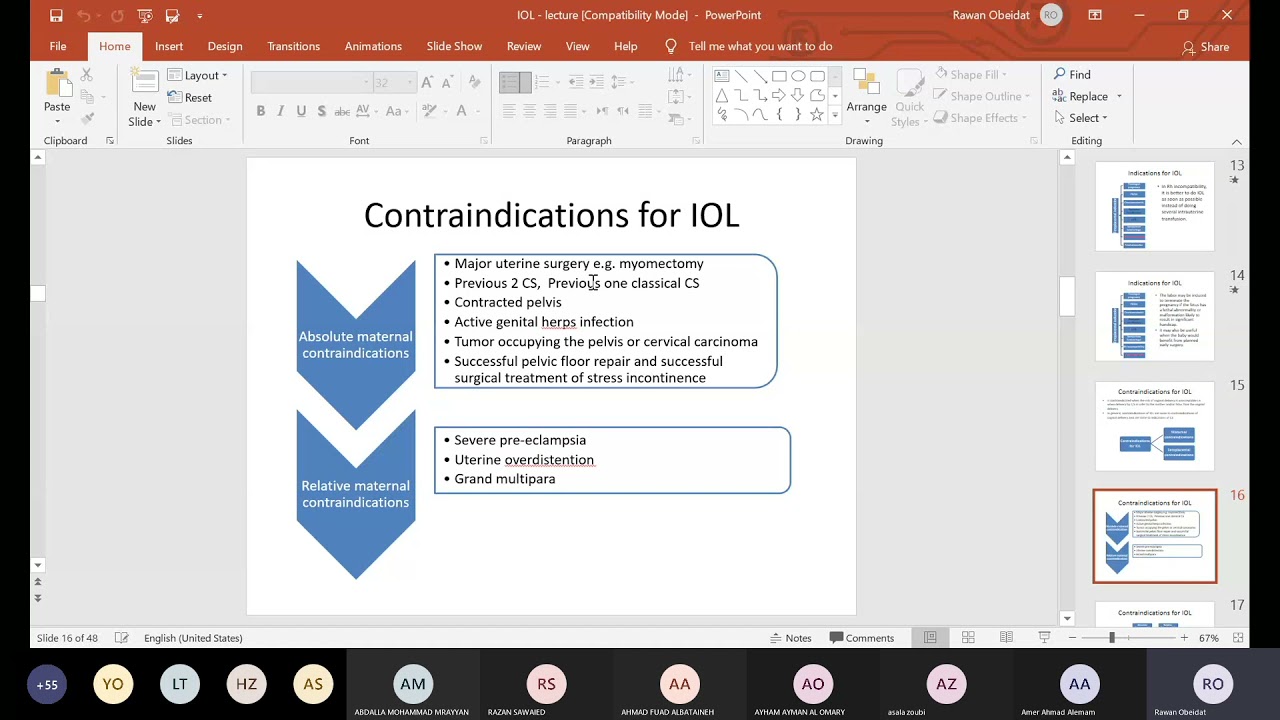
Task: Click the Paste clipboard icon
Action: pyautogui.click(x=57, y=84)
